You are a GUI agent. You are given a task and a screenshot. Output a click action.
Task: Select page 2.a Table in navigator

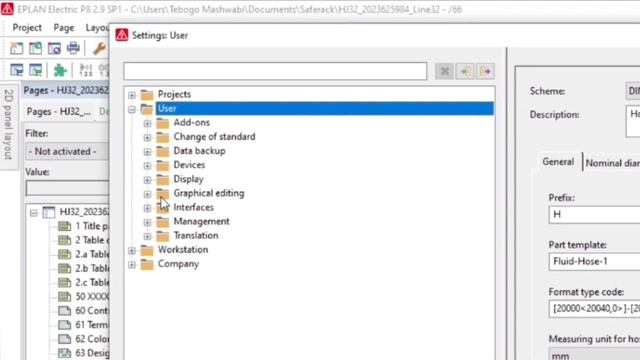[92, 254]
